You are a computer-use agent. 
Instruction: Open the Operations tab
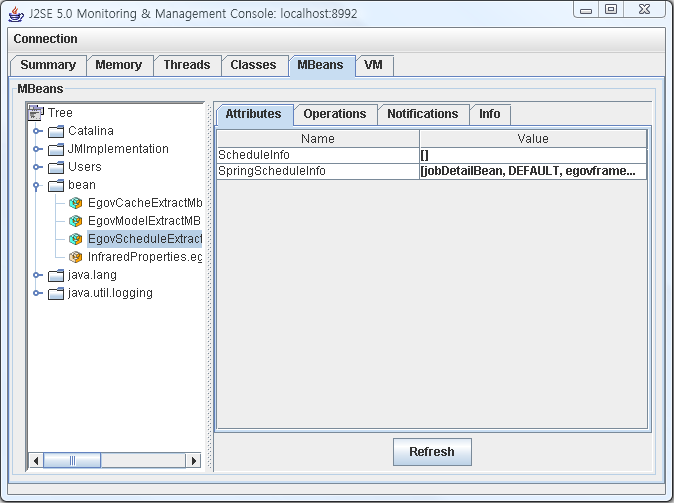tap(335, 114)
